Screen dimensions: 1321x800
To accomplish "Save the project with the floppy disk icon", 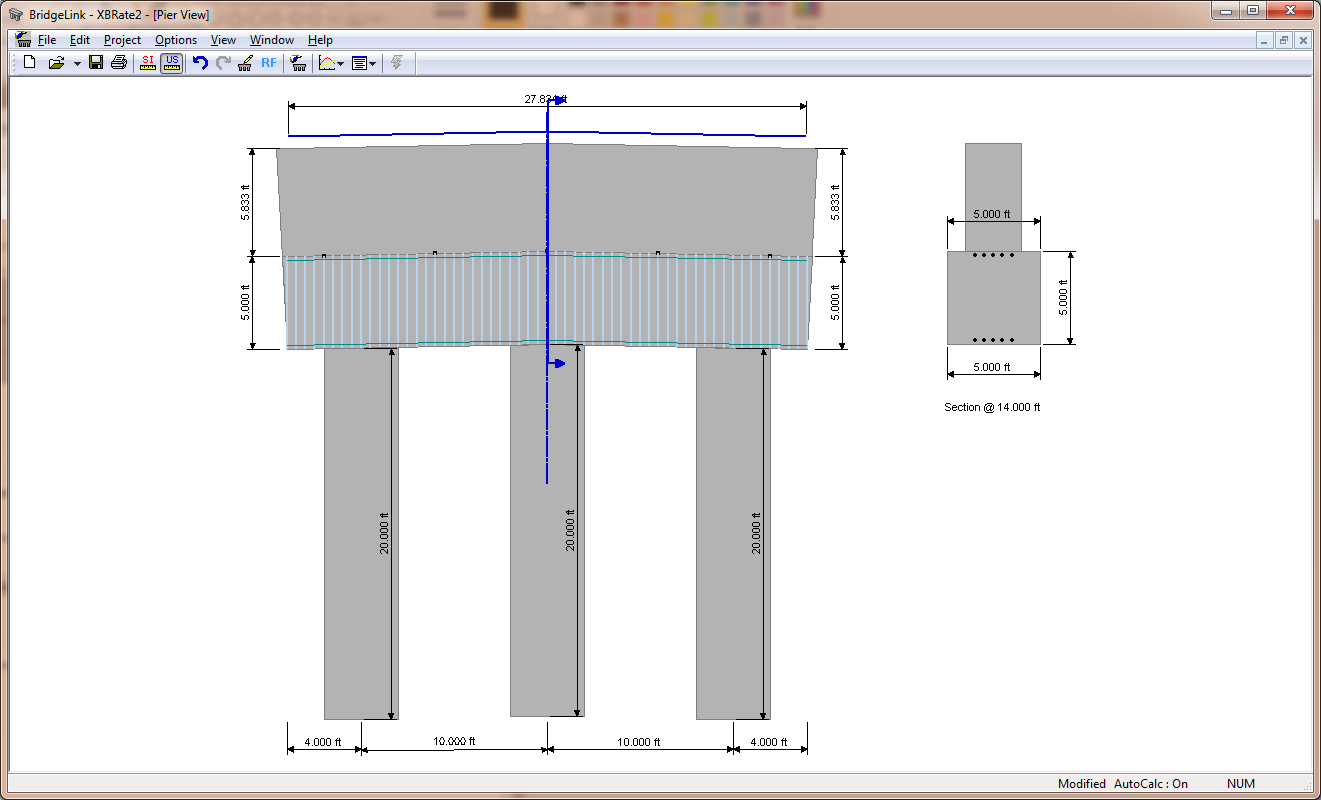I will tap(96, 63).
